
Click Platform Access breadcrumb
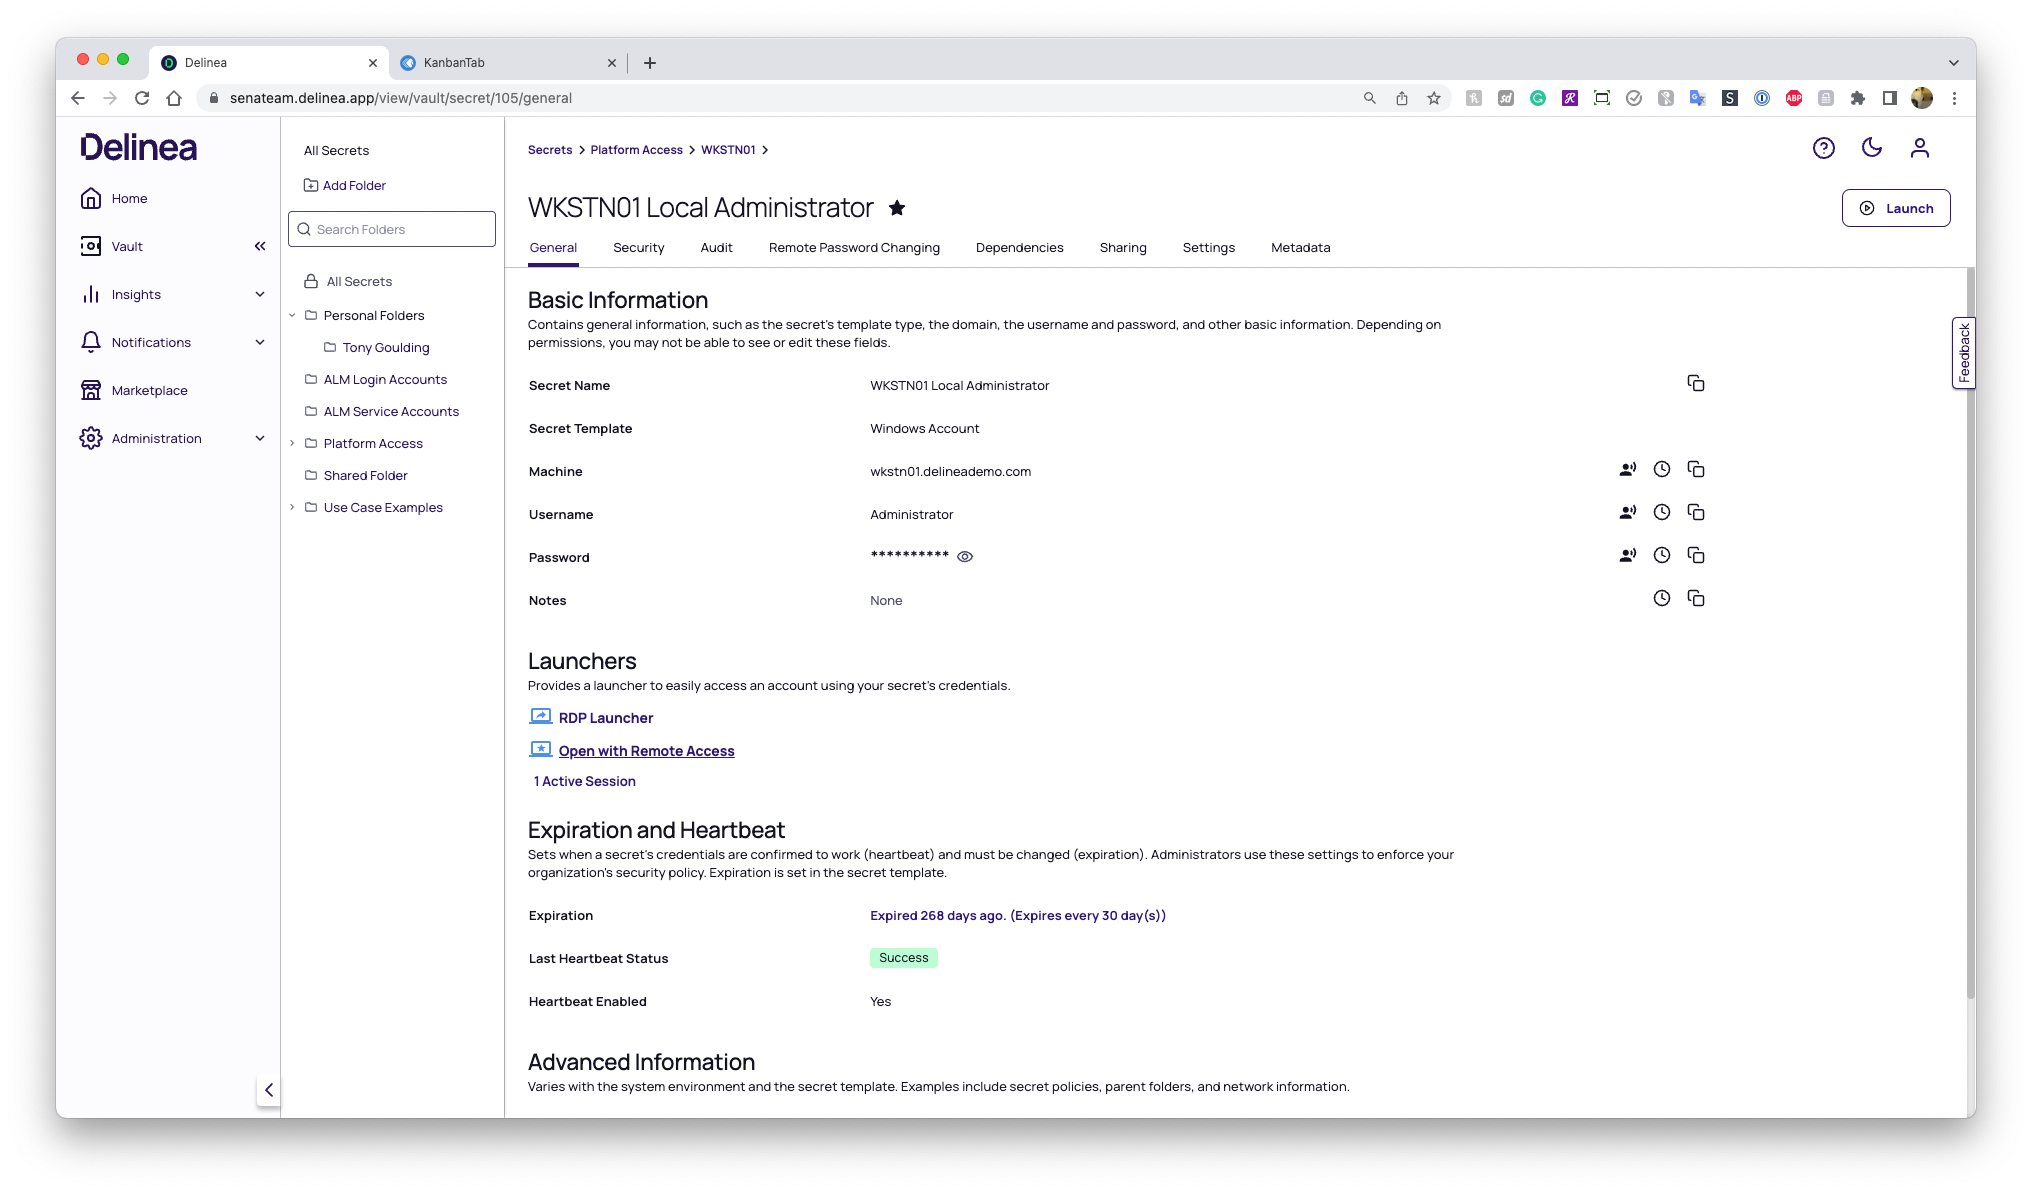tap(636, 150)
